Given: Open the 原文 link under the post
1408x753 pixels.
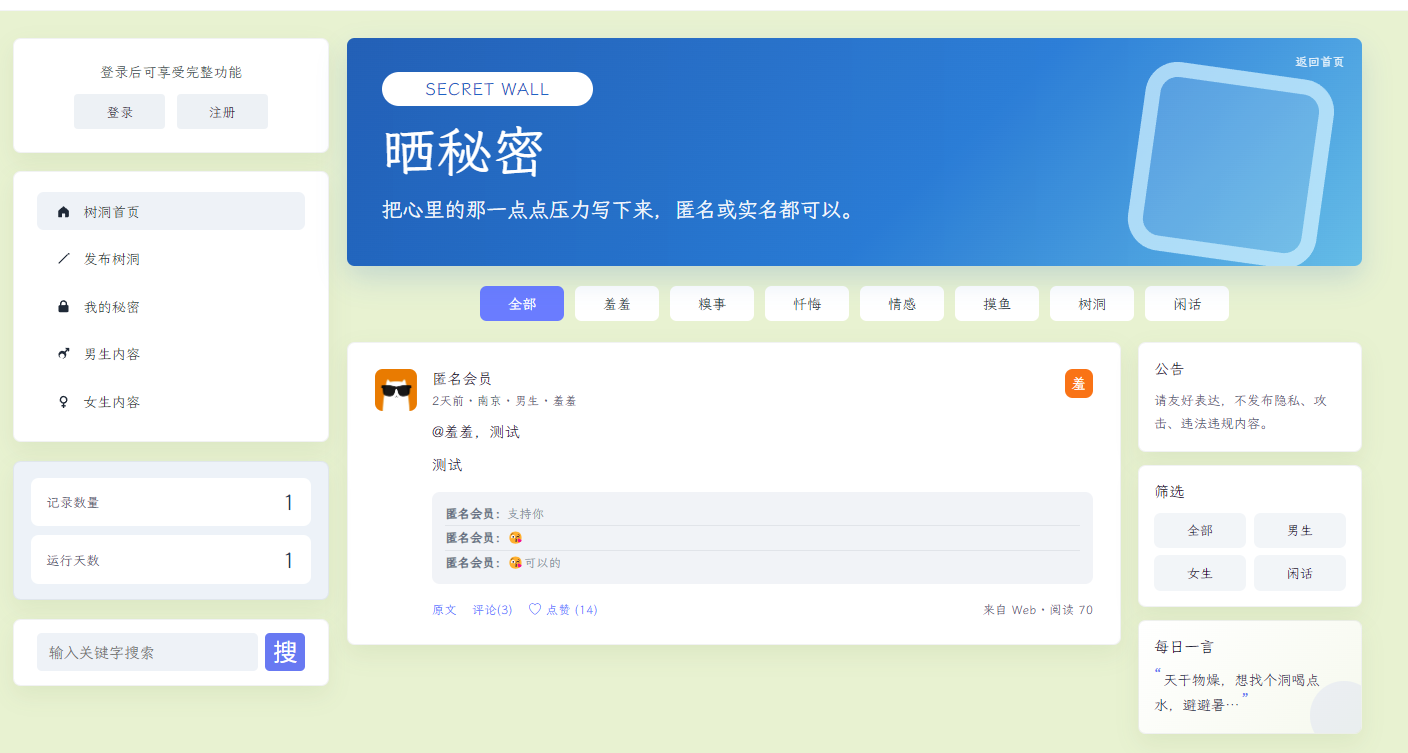Looking at the screenshot, I should [x=444, y=610].
